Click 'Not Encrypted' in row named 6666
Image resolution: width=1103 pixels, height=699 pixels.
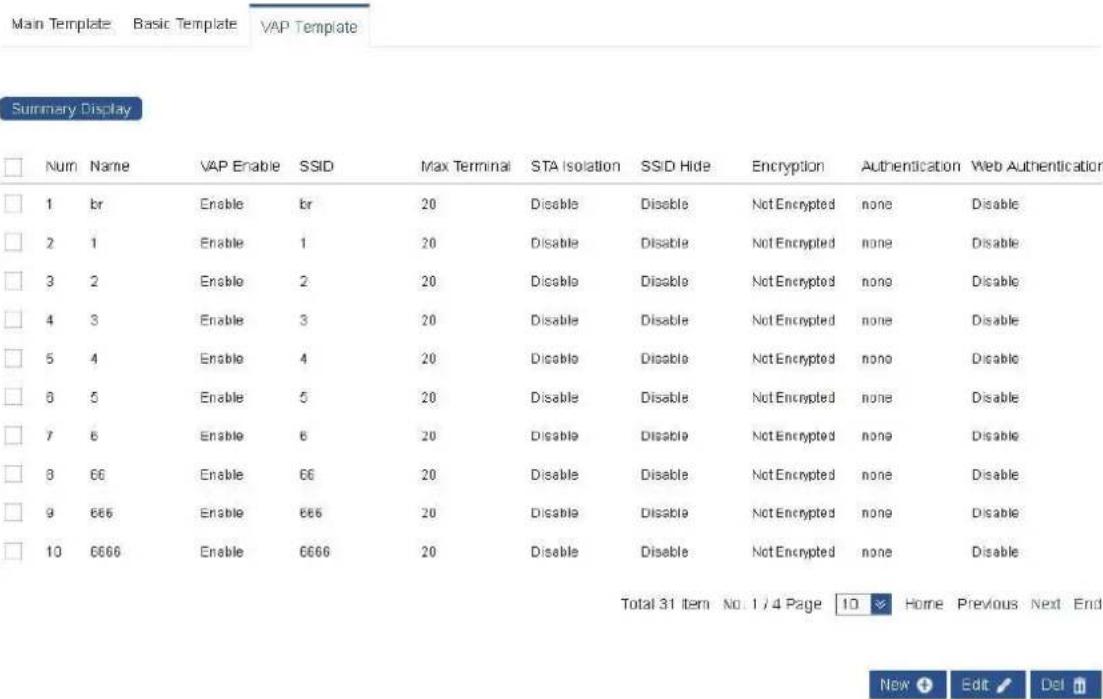pos(793,551)
